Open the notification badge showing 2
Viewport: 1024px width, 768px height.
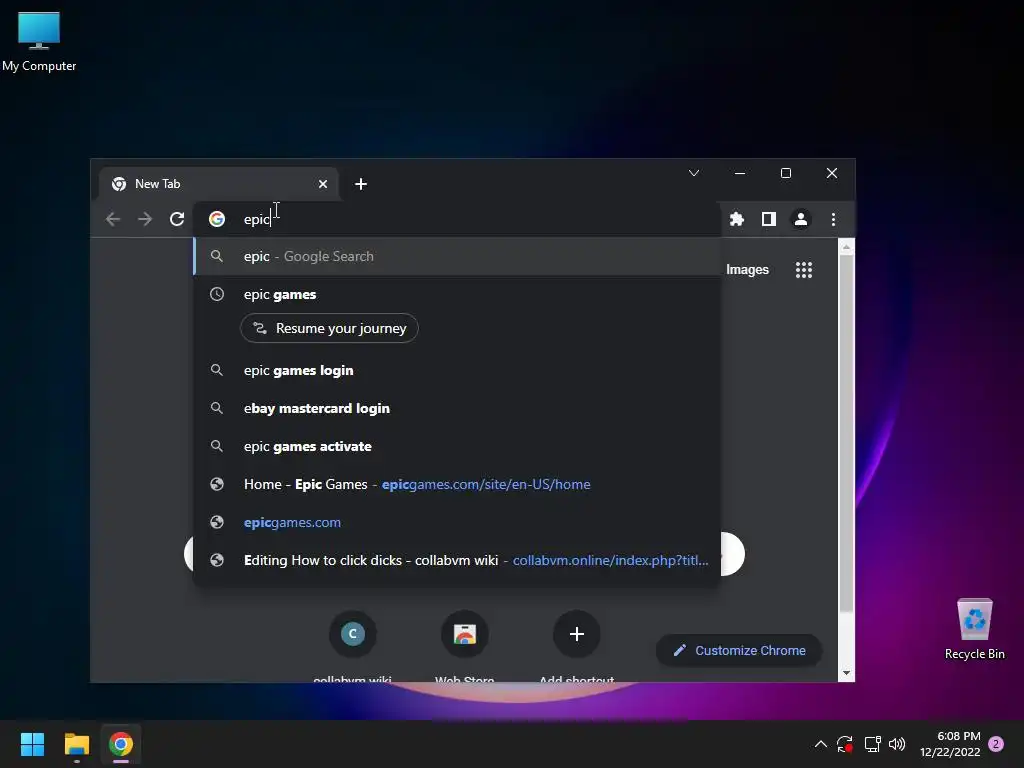(x=997, y=744)
